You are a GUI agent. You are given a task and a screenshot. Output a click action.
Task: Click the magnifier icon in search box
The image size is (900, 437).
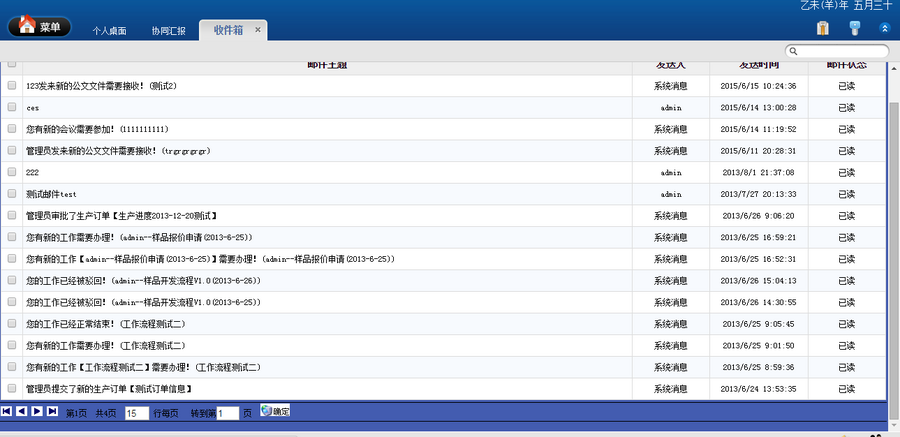pos(794,51)
